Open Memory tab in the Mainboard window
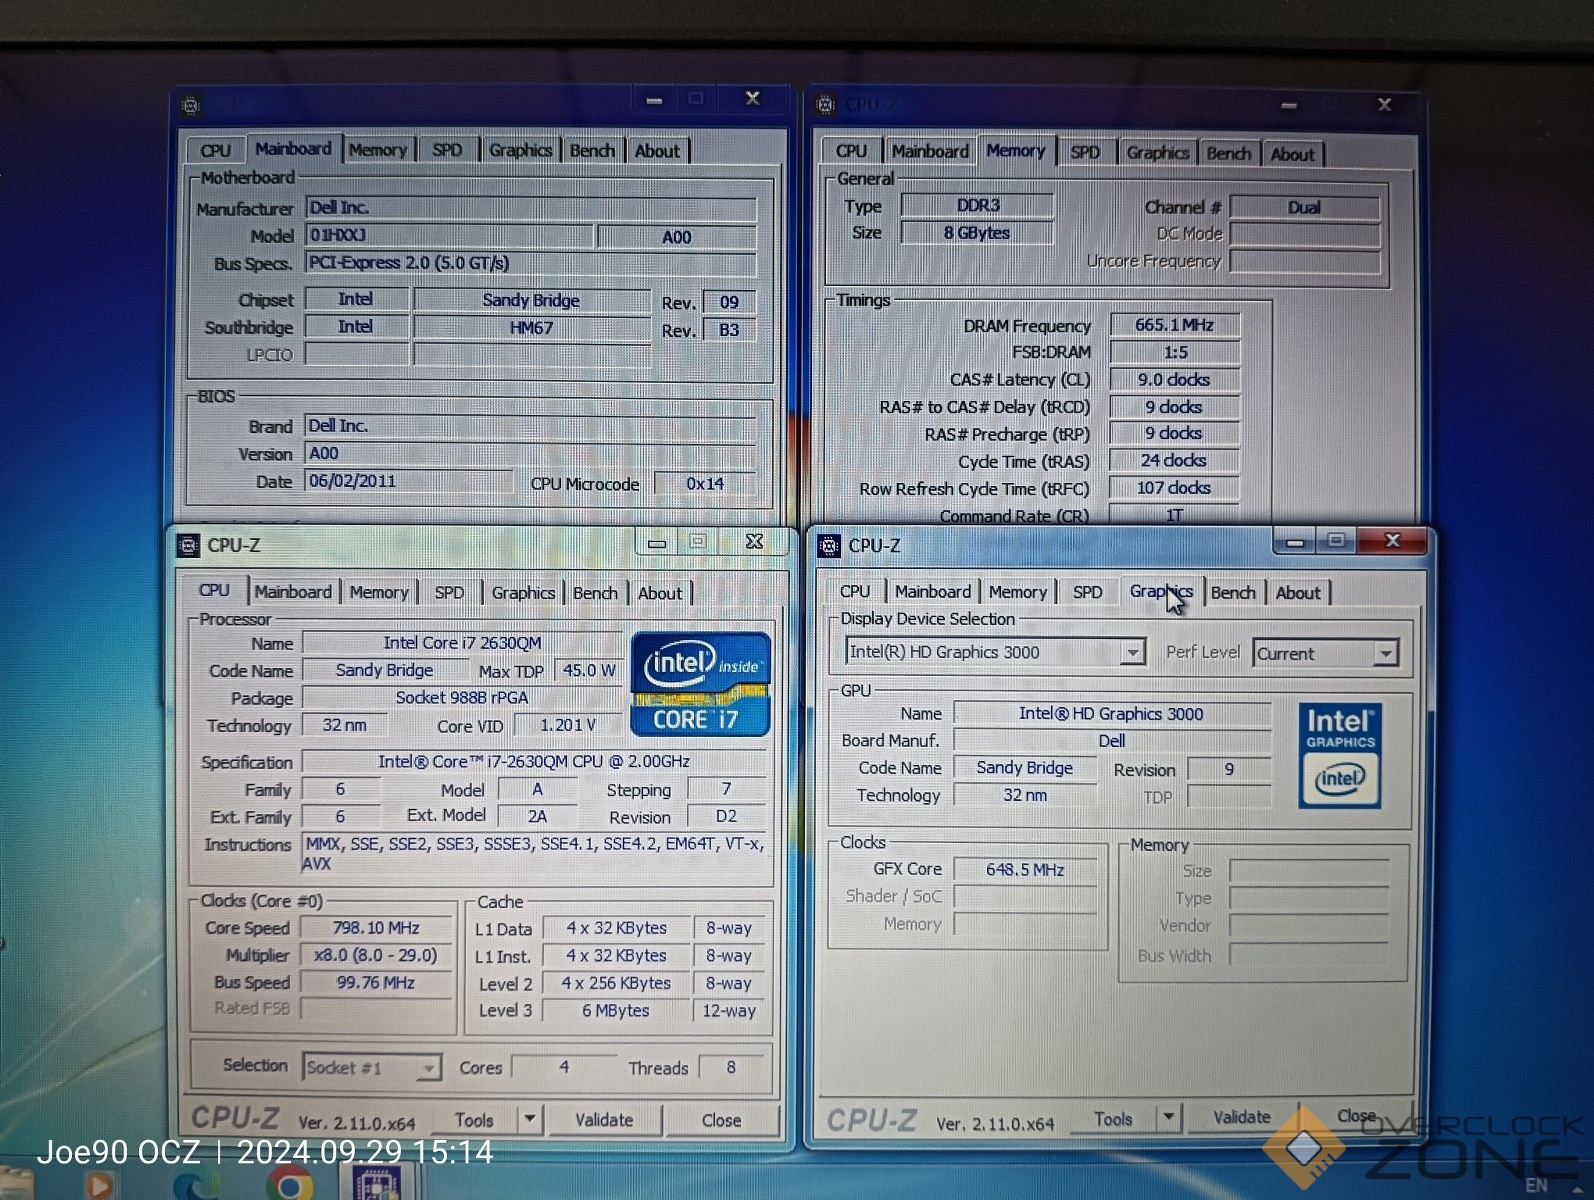This screenshot has width=1594, height=1200. pos(377,150)
